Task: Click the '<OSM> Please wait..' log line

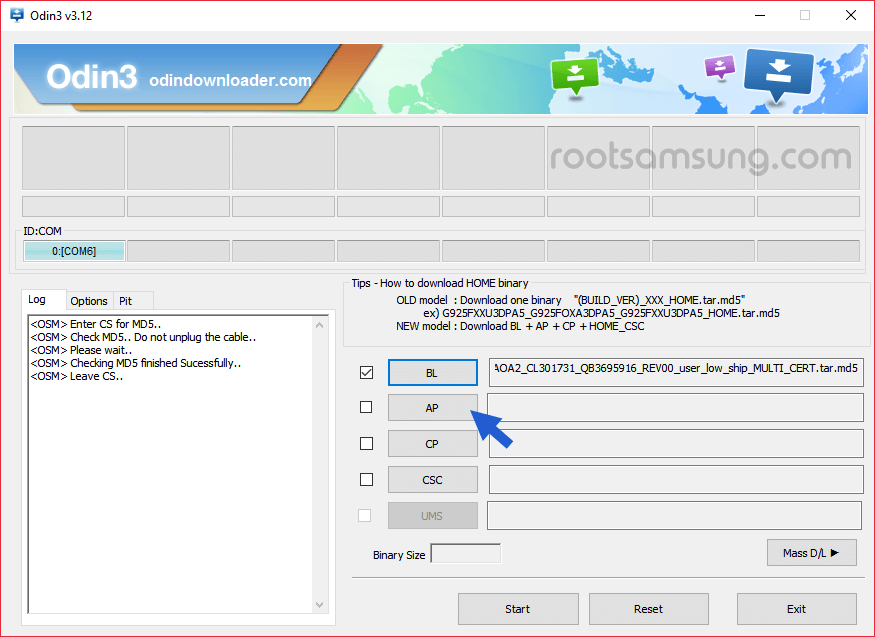Action: tap(81, 350)
